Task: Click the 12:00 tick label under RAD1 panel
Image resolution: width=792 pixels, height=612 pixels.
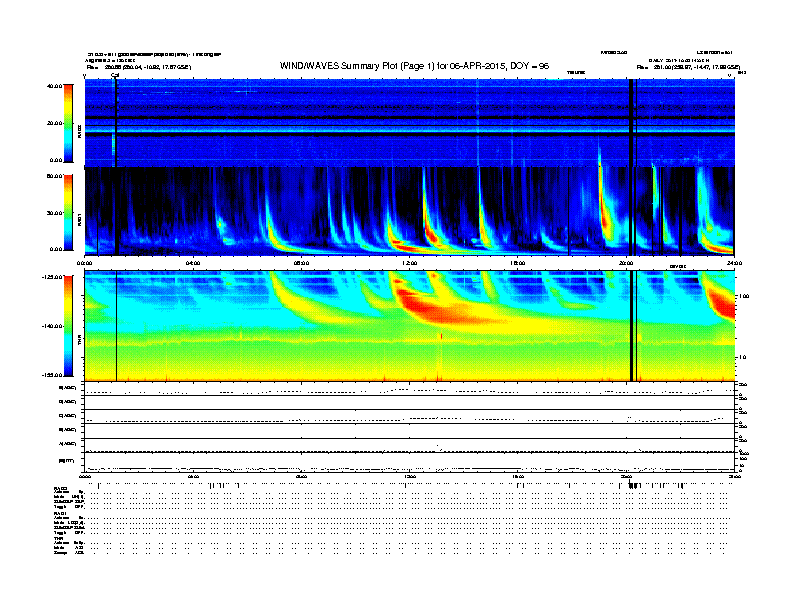Action: point(410,263)
